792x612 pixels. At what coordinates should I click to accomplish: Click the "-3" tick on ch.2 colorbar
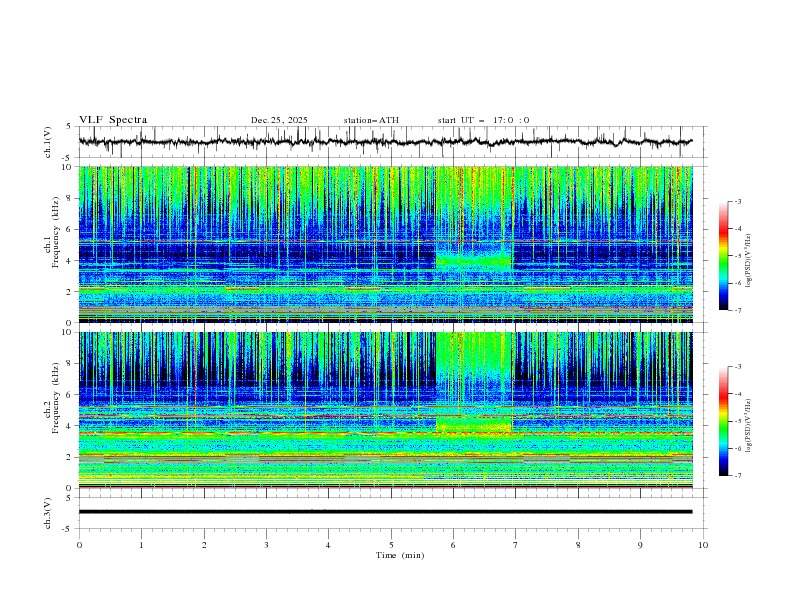[x=738, y=367]
